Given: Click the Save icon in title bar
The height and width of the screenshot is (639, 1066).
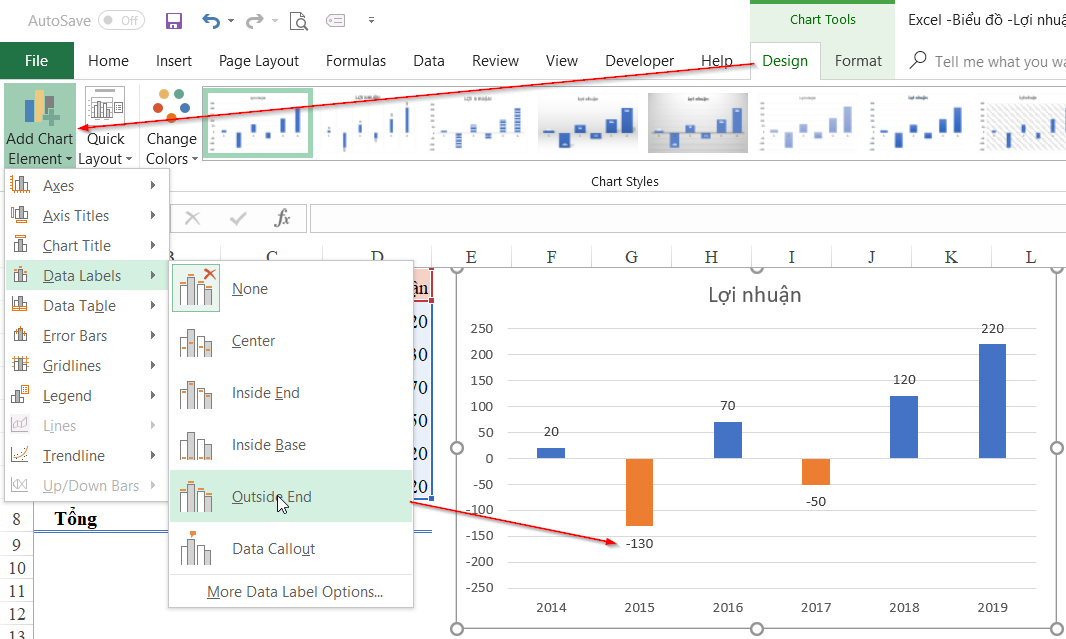Looking at the screenshot, I should pyautogui.click(x=173, y=20).
